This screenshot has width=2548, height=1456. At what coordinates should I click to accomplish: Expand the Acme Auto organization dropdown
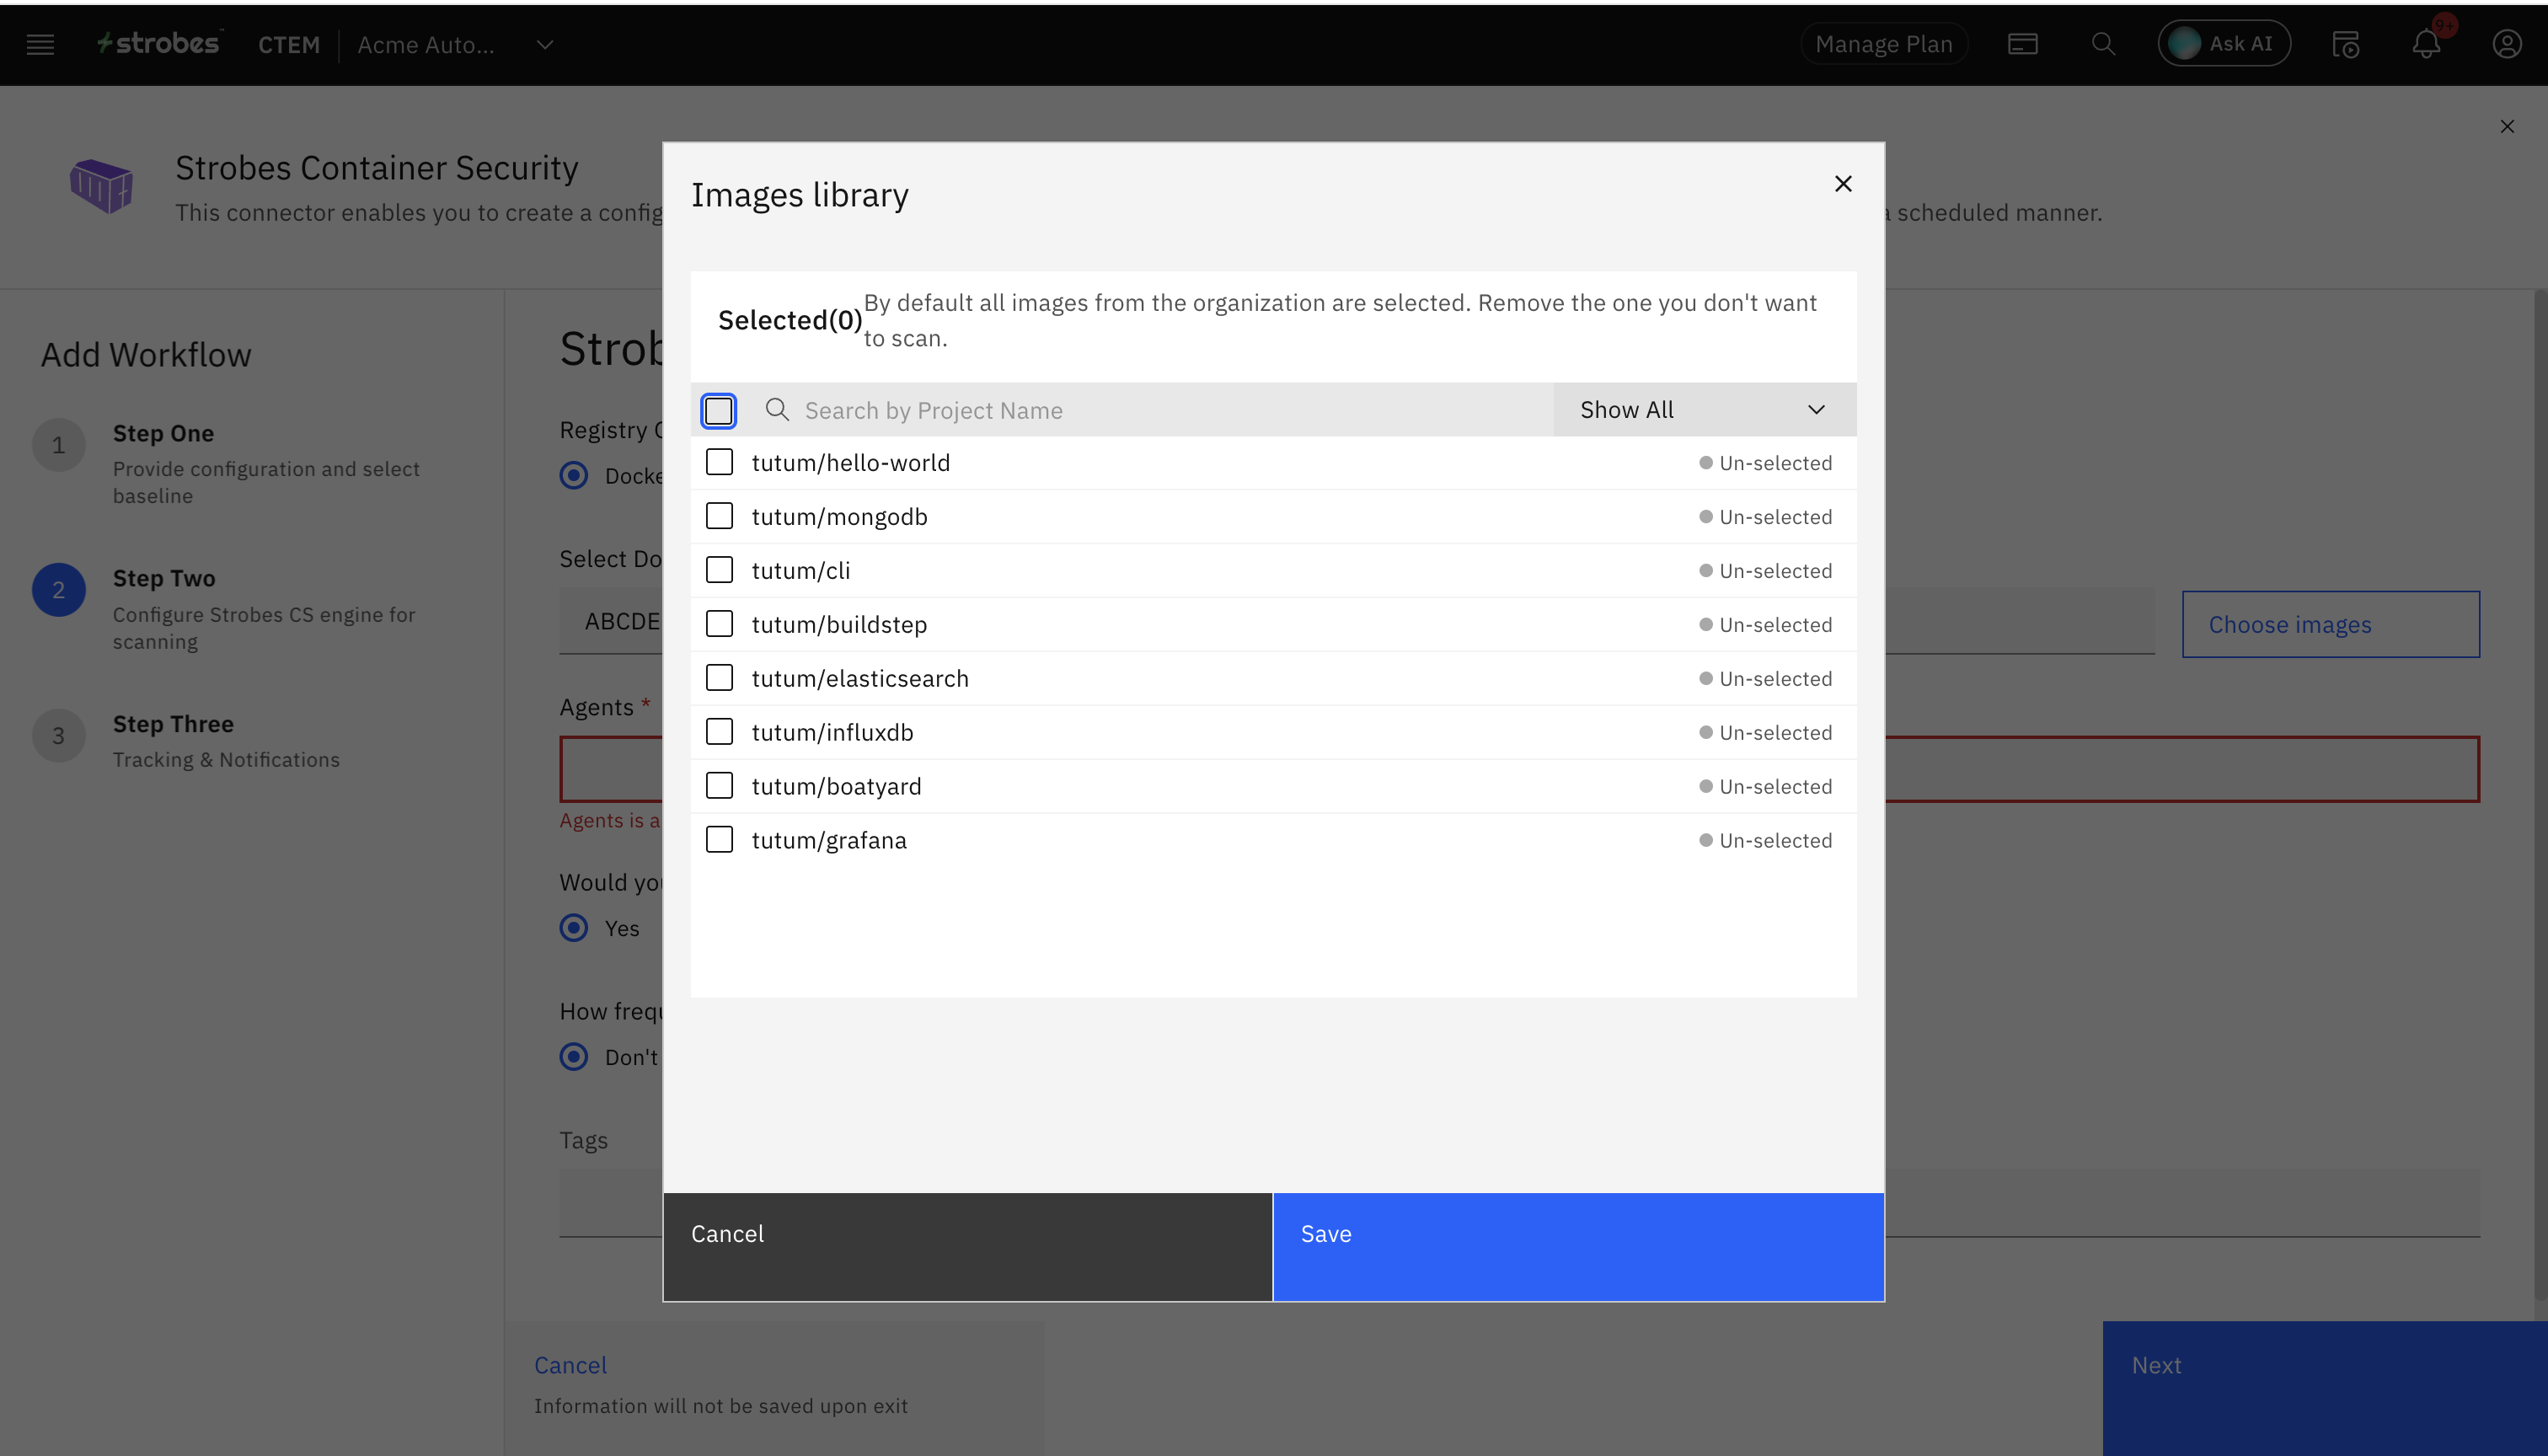544,44
